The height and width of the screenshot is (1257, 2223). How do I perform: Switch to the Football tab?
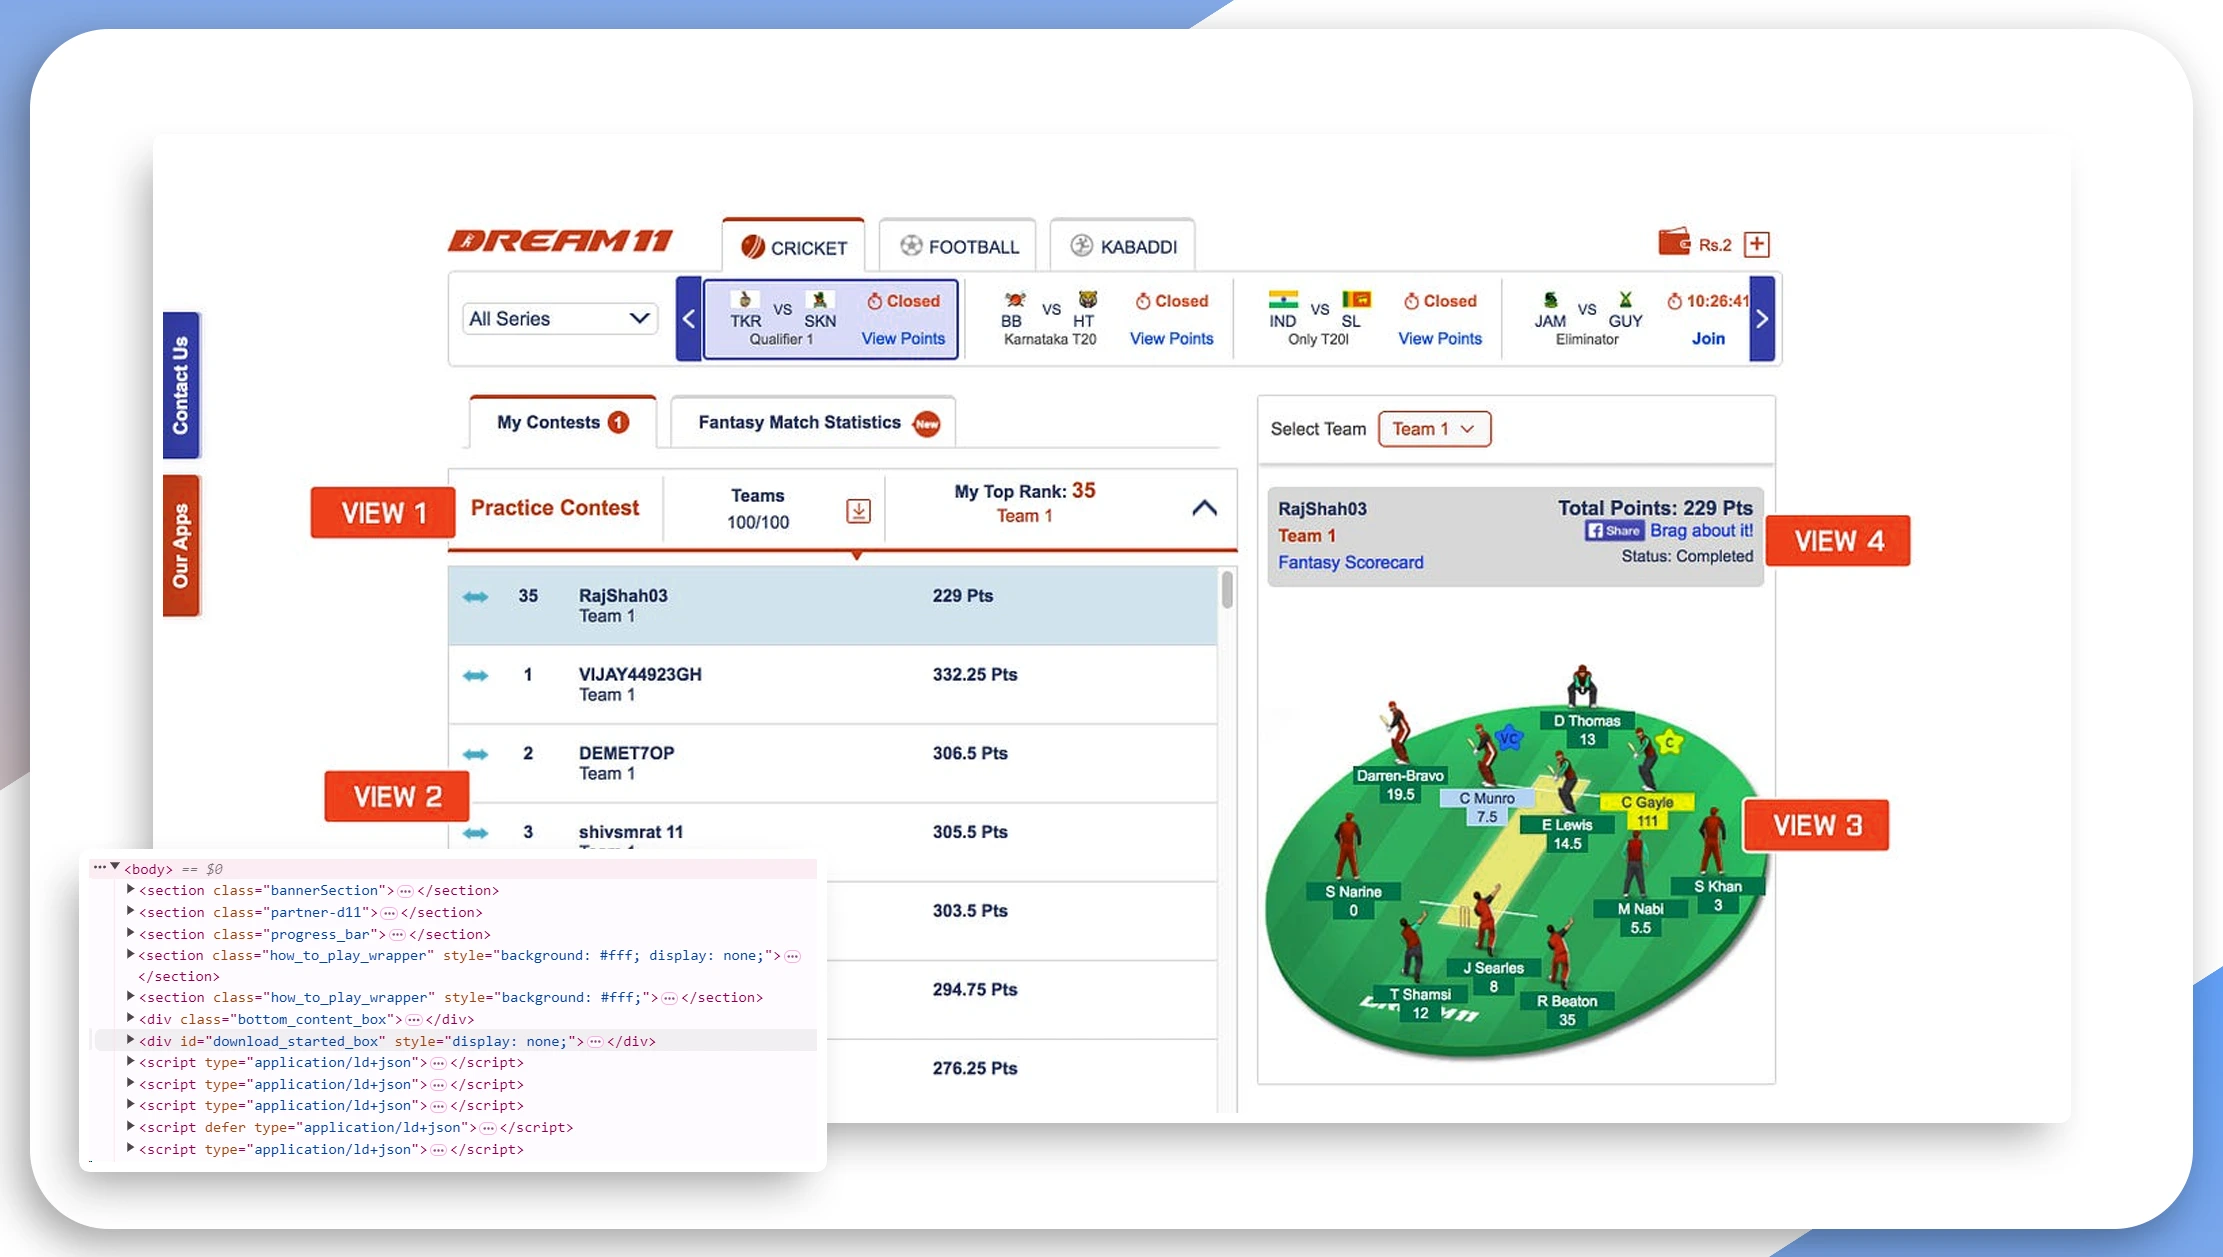point(957,243)
